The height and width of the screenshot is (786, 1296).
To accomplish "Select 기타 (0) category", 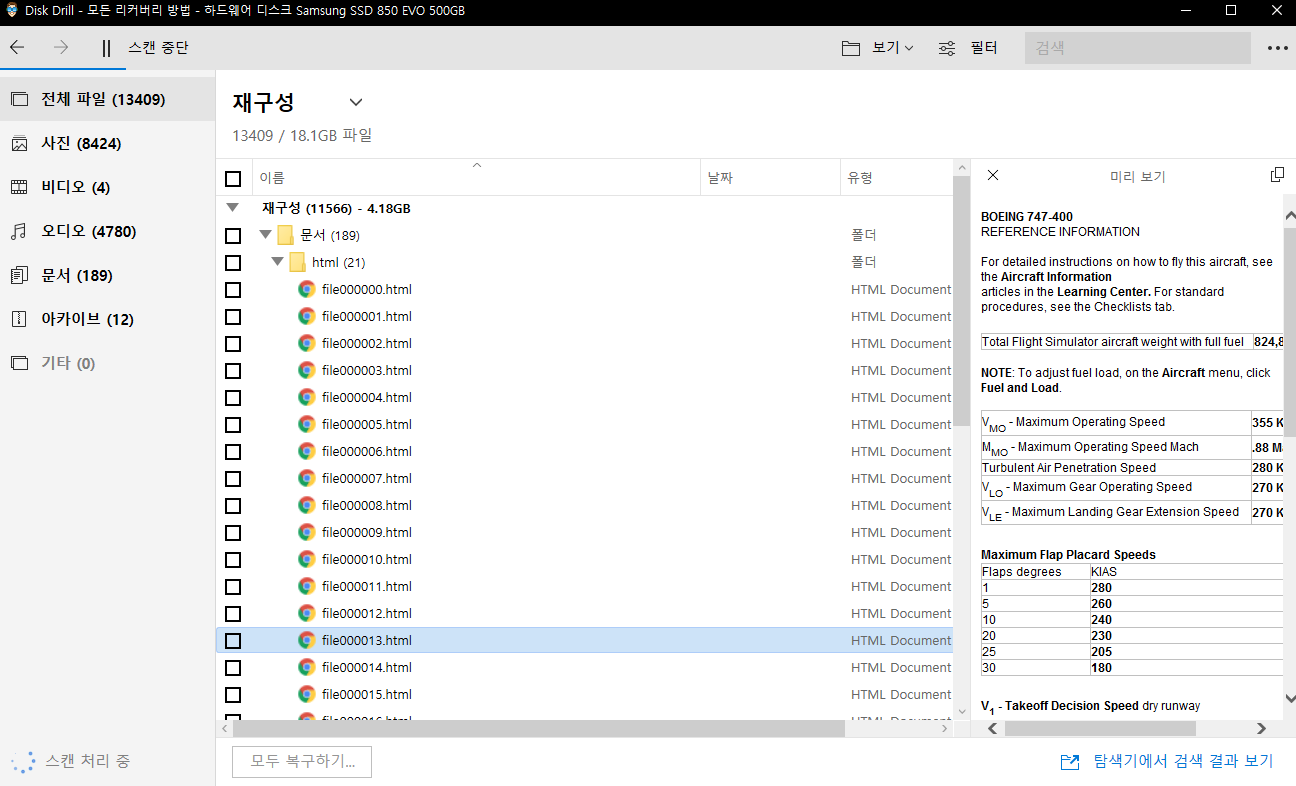I will (107, 363).
